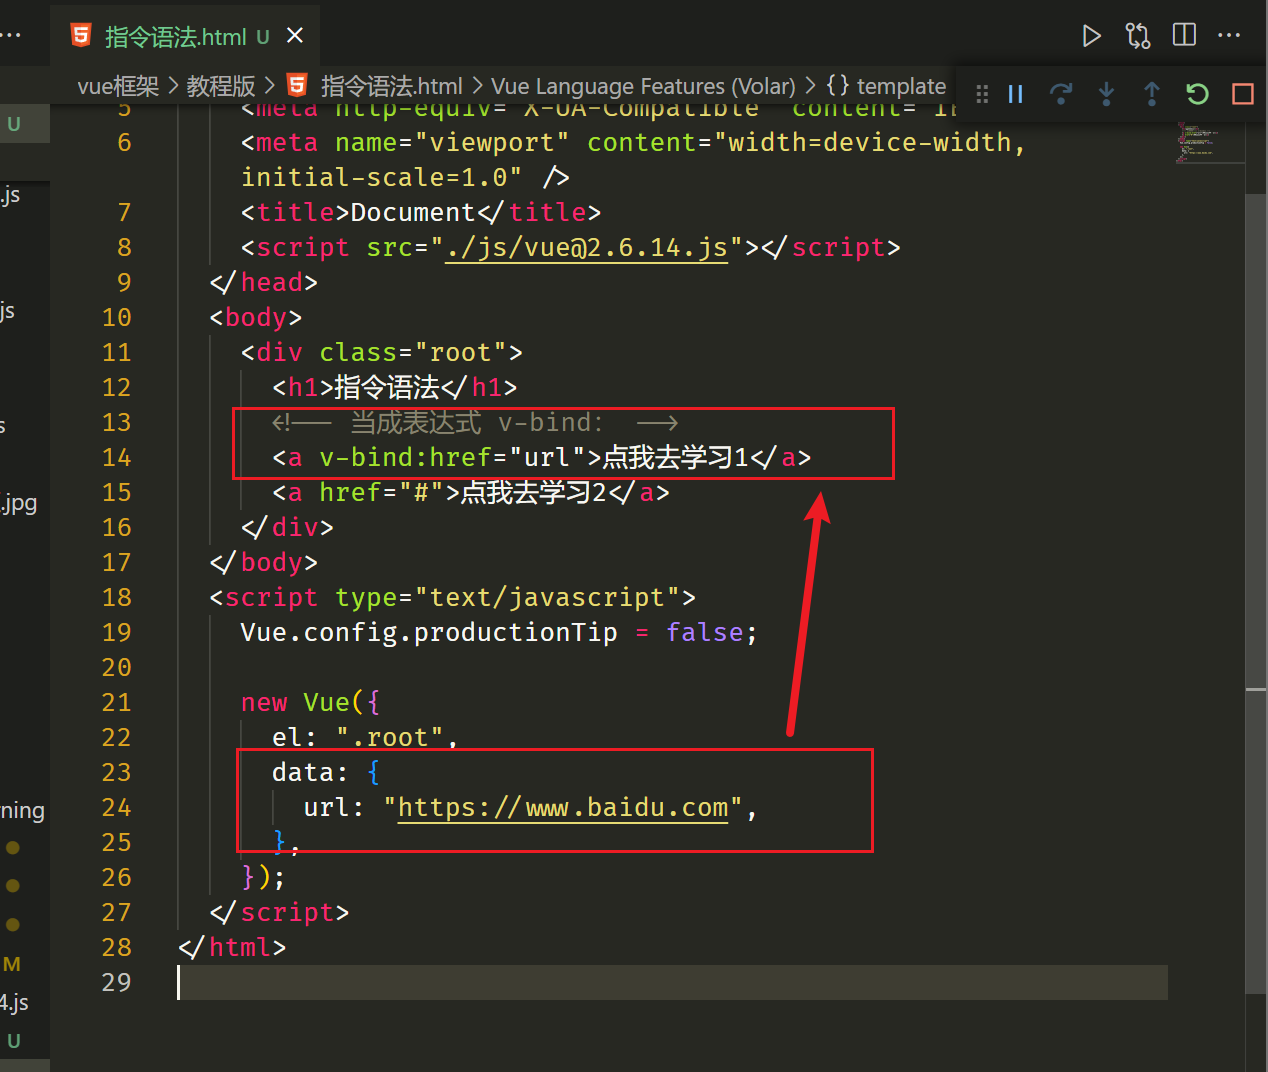This screenshot has height=1072, width=1268.
Task: Click the debug Step Out arrow
Action: pyautogui.click(x=1151, y=94)
